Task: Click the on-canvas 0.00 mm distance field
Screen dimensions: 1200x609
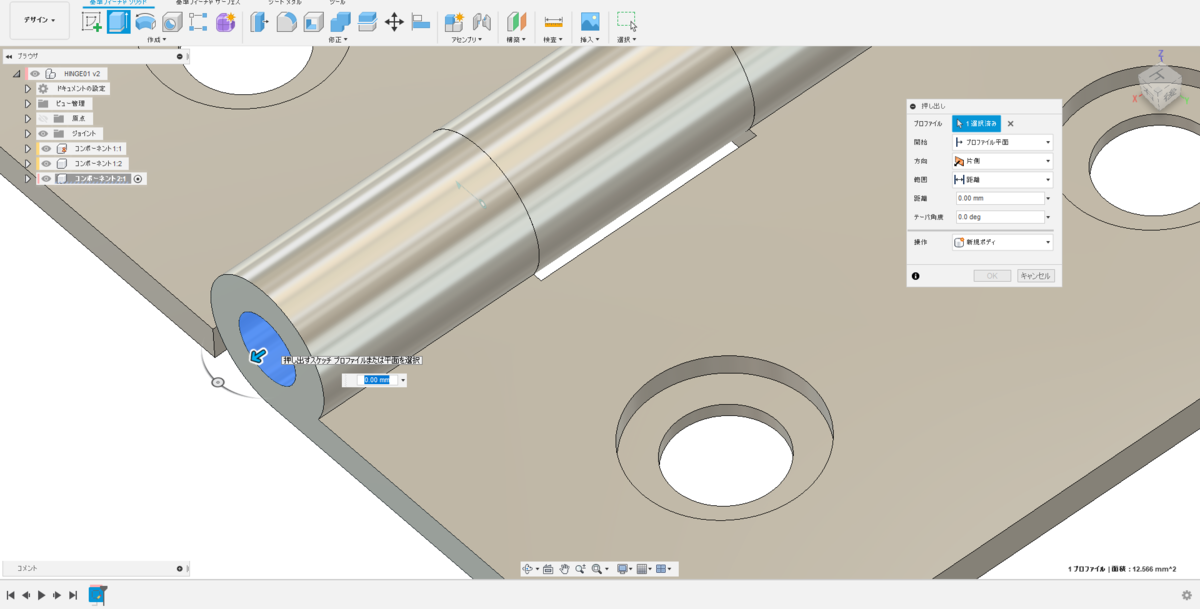Action: [x=377, y=380]
